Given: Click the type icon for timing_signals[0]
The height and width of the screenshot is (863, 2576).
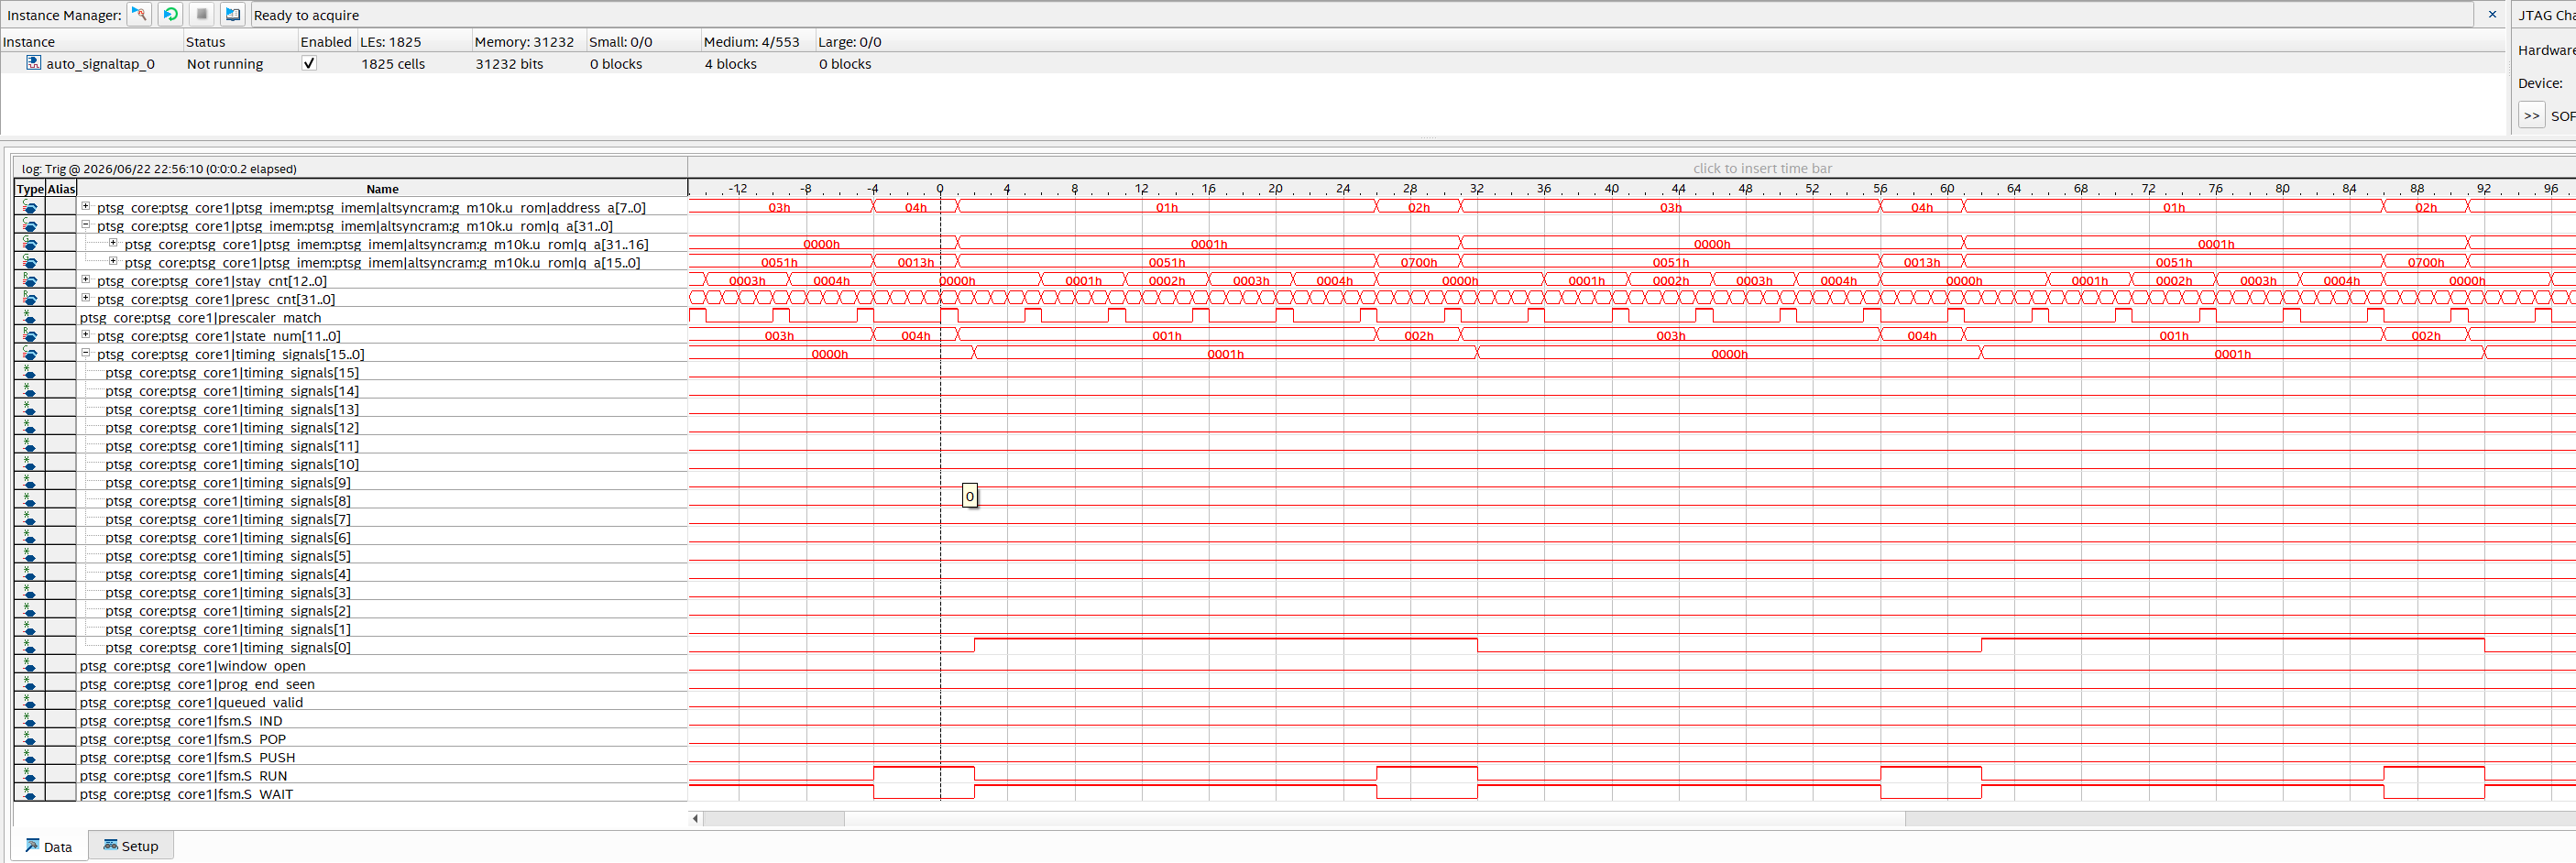Looking at the screenshot, I should (x=30, y=647).
